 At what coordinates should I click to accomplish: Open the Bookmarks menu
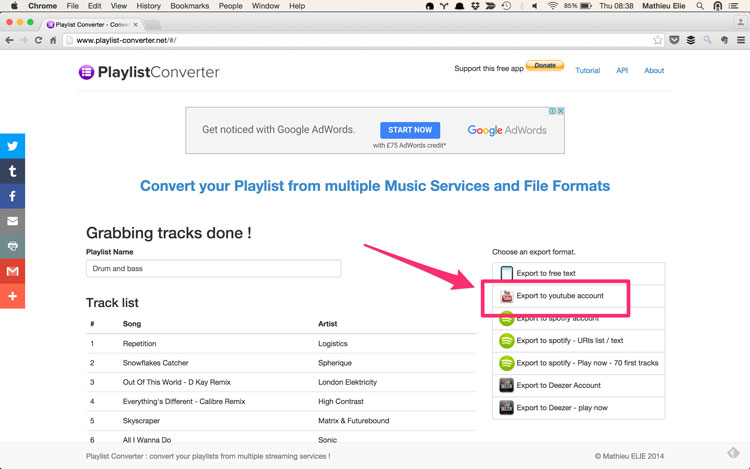189,6
